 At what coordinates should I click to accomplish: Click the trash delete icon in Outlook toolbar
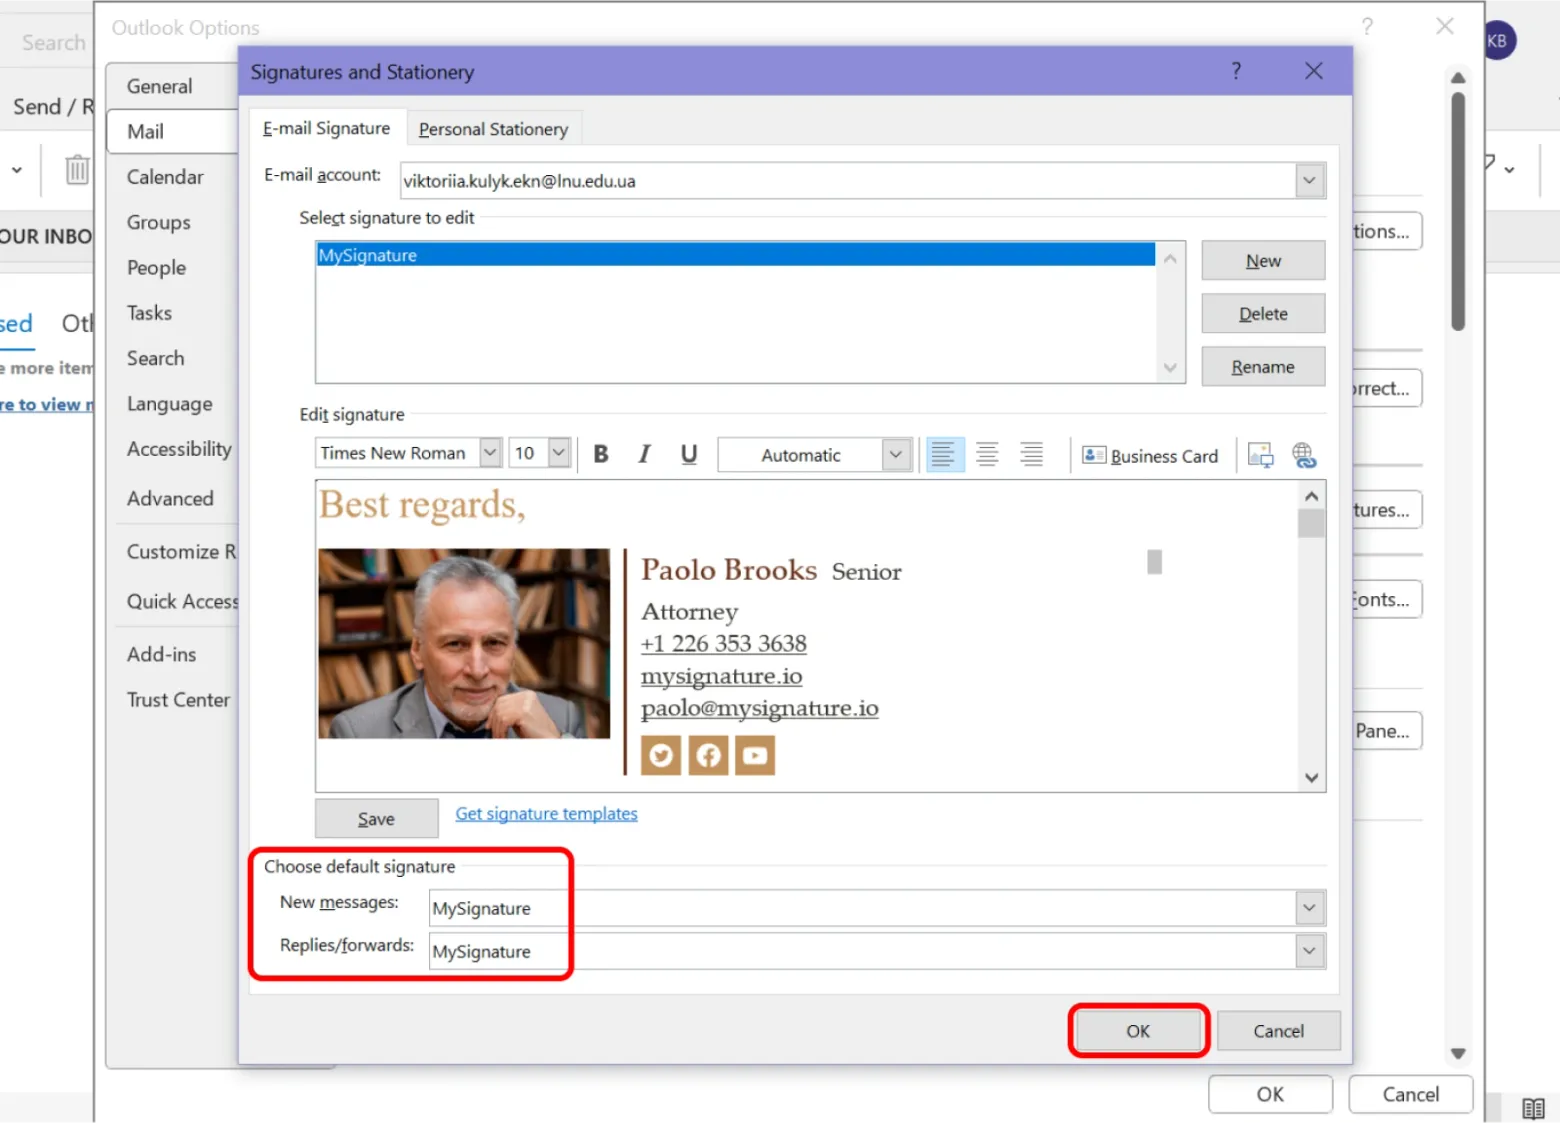77,169
